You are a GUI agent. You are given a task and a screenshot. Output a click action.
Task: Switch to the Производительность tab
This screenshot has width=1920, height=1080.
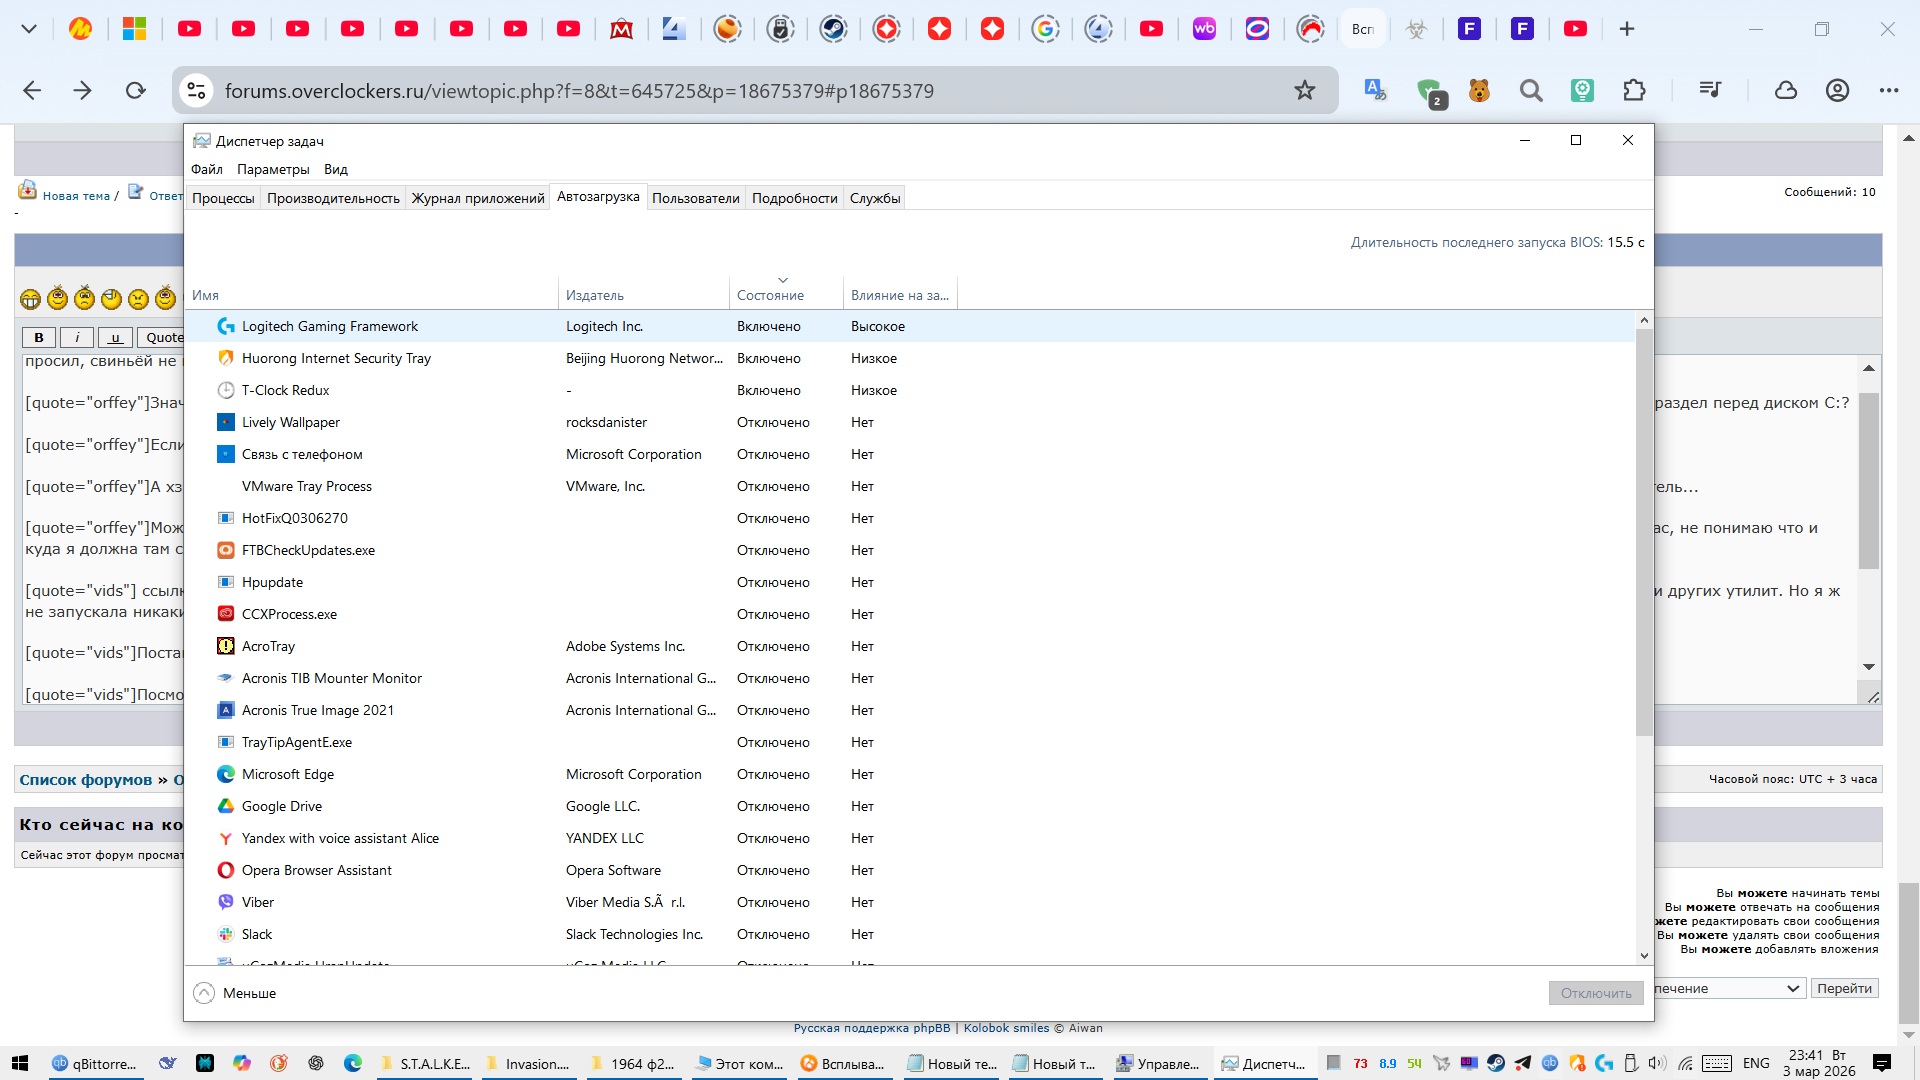333,198
